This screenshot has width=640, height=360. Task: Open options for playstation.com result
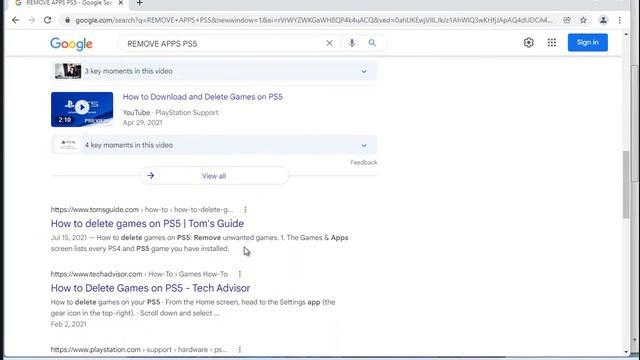(240, 349)
